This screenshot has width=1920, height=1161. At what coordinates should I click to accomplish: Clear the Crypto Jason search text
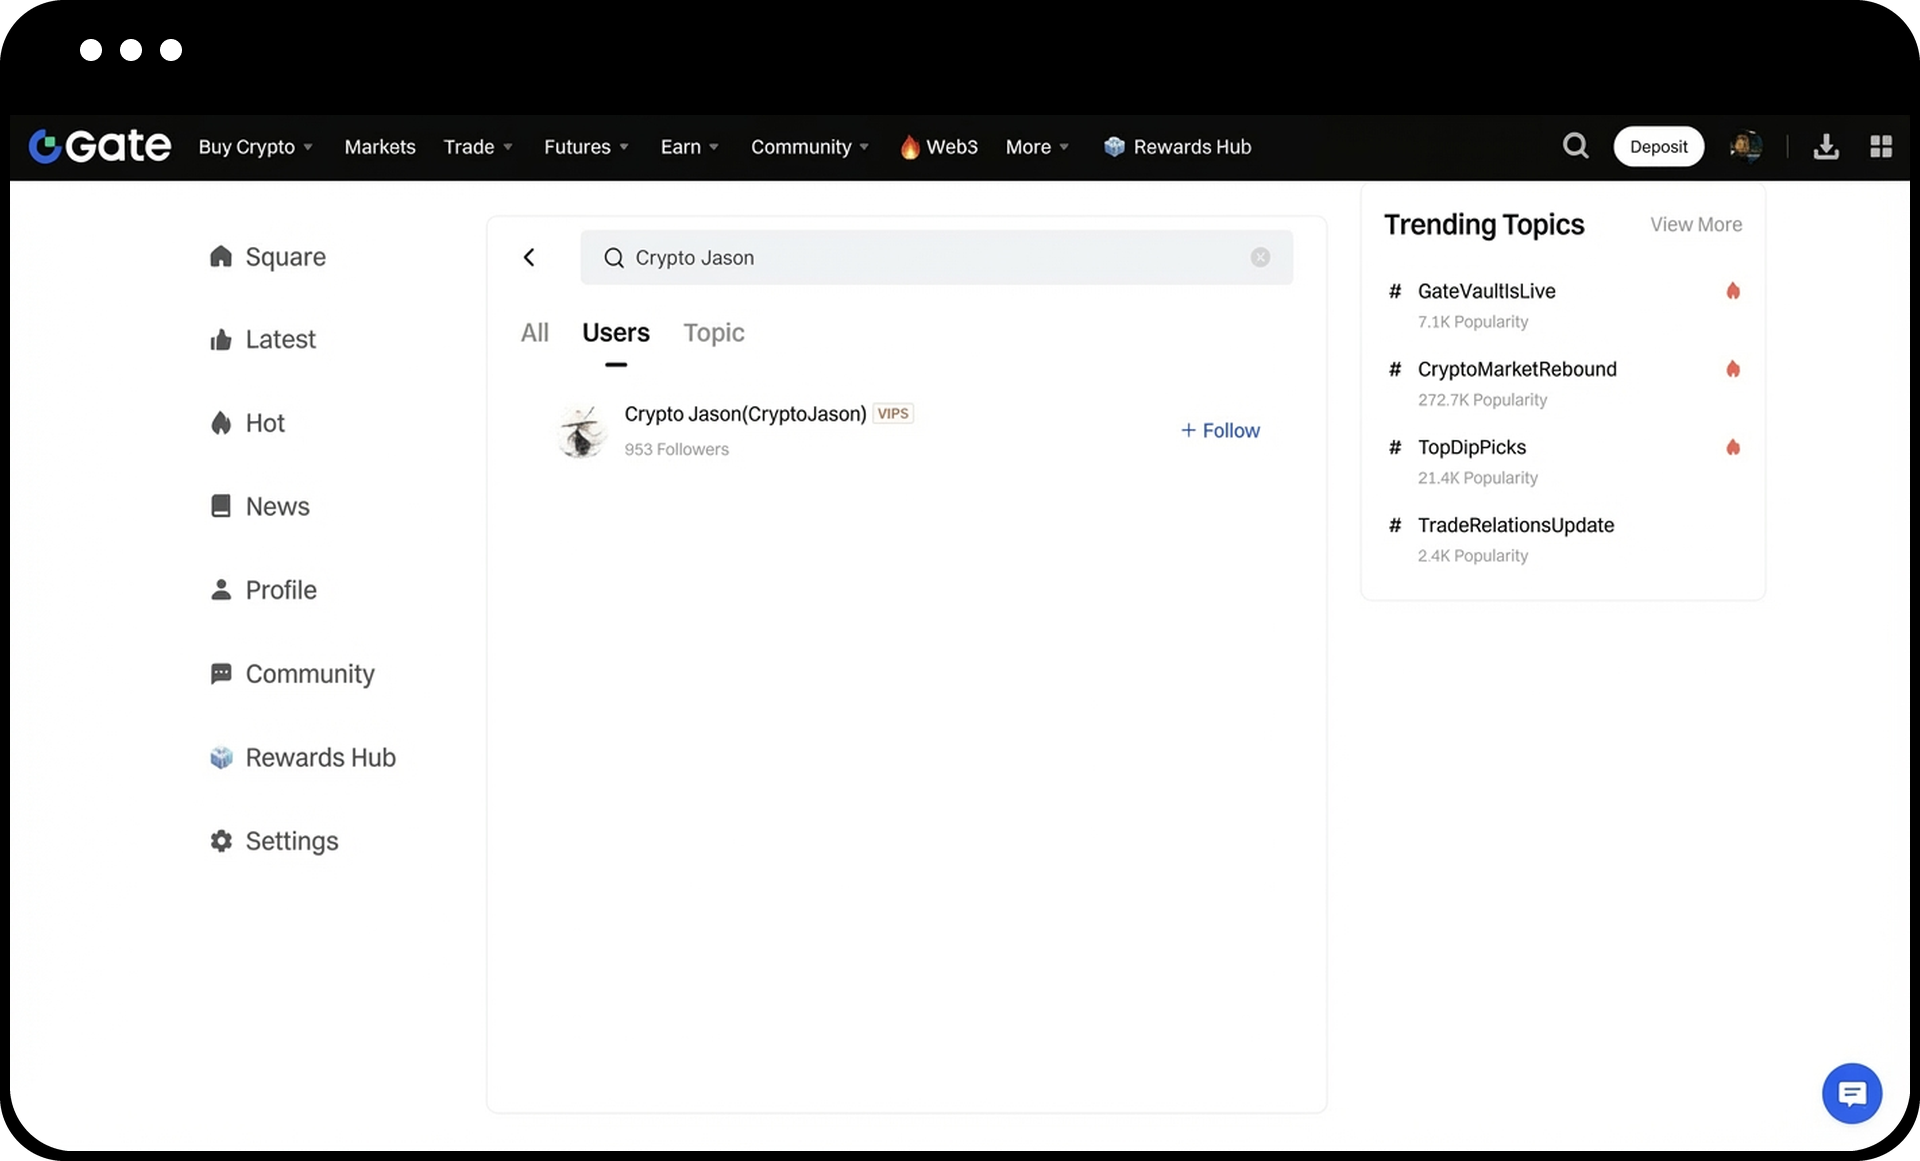[x=1260, y=257]
